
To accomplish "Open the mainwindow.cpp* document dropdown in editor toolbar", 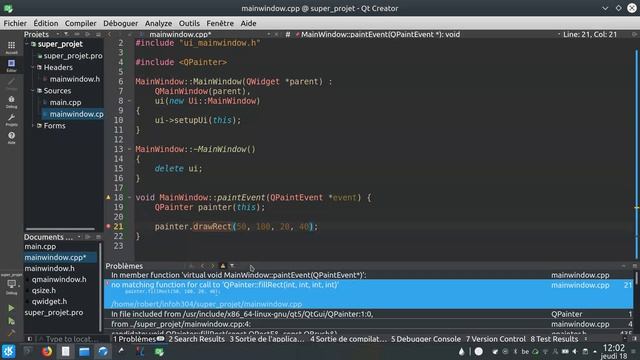I will pos(204,34).
